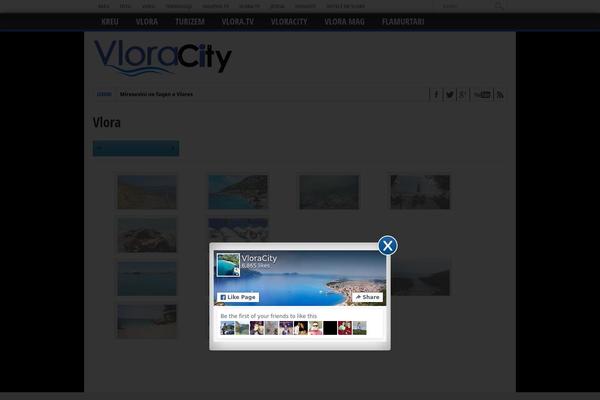Open the TURIZEM menu item
This screenshot has width=600, height=400.
click(x=190, y=21)
